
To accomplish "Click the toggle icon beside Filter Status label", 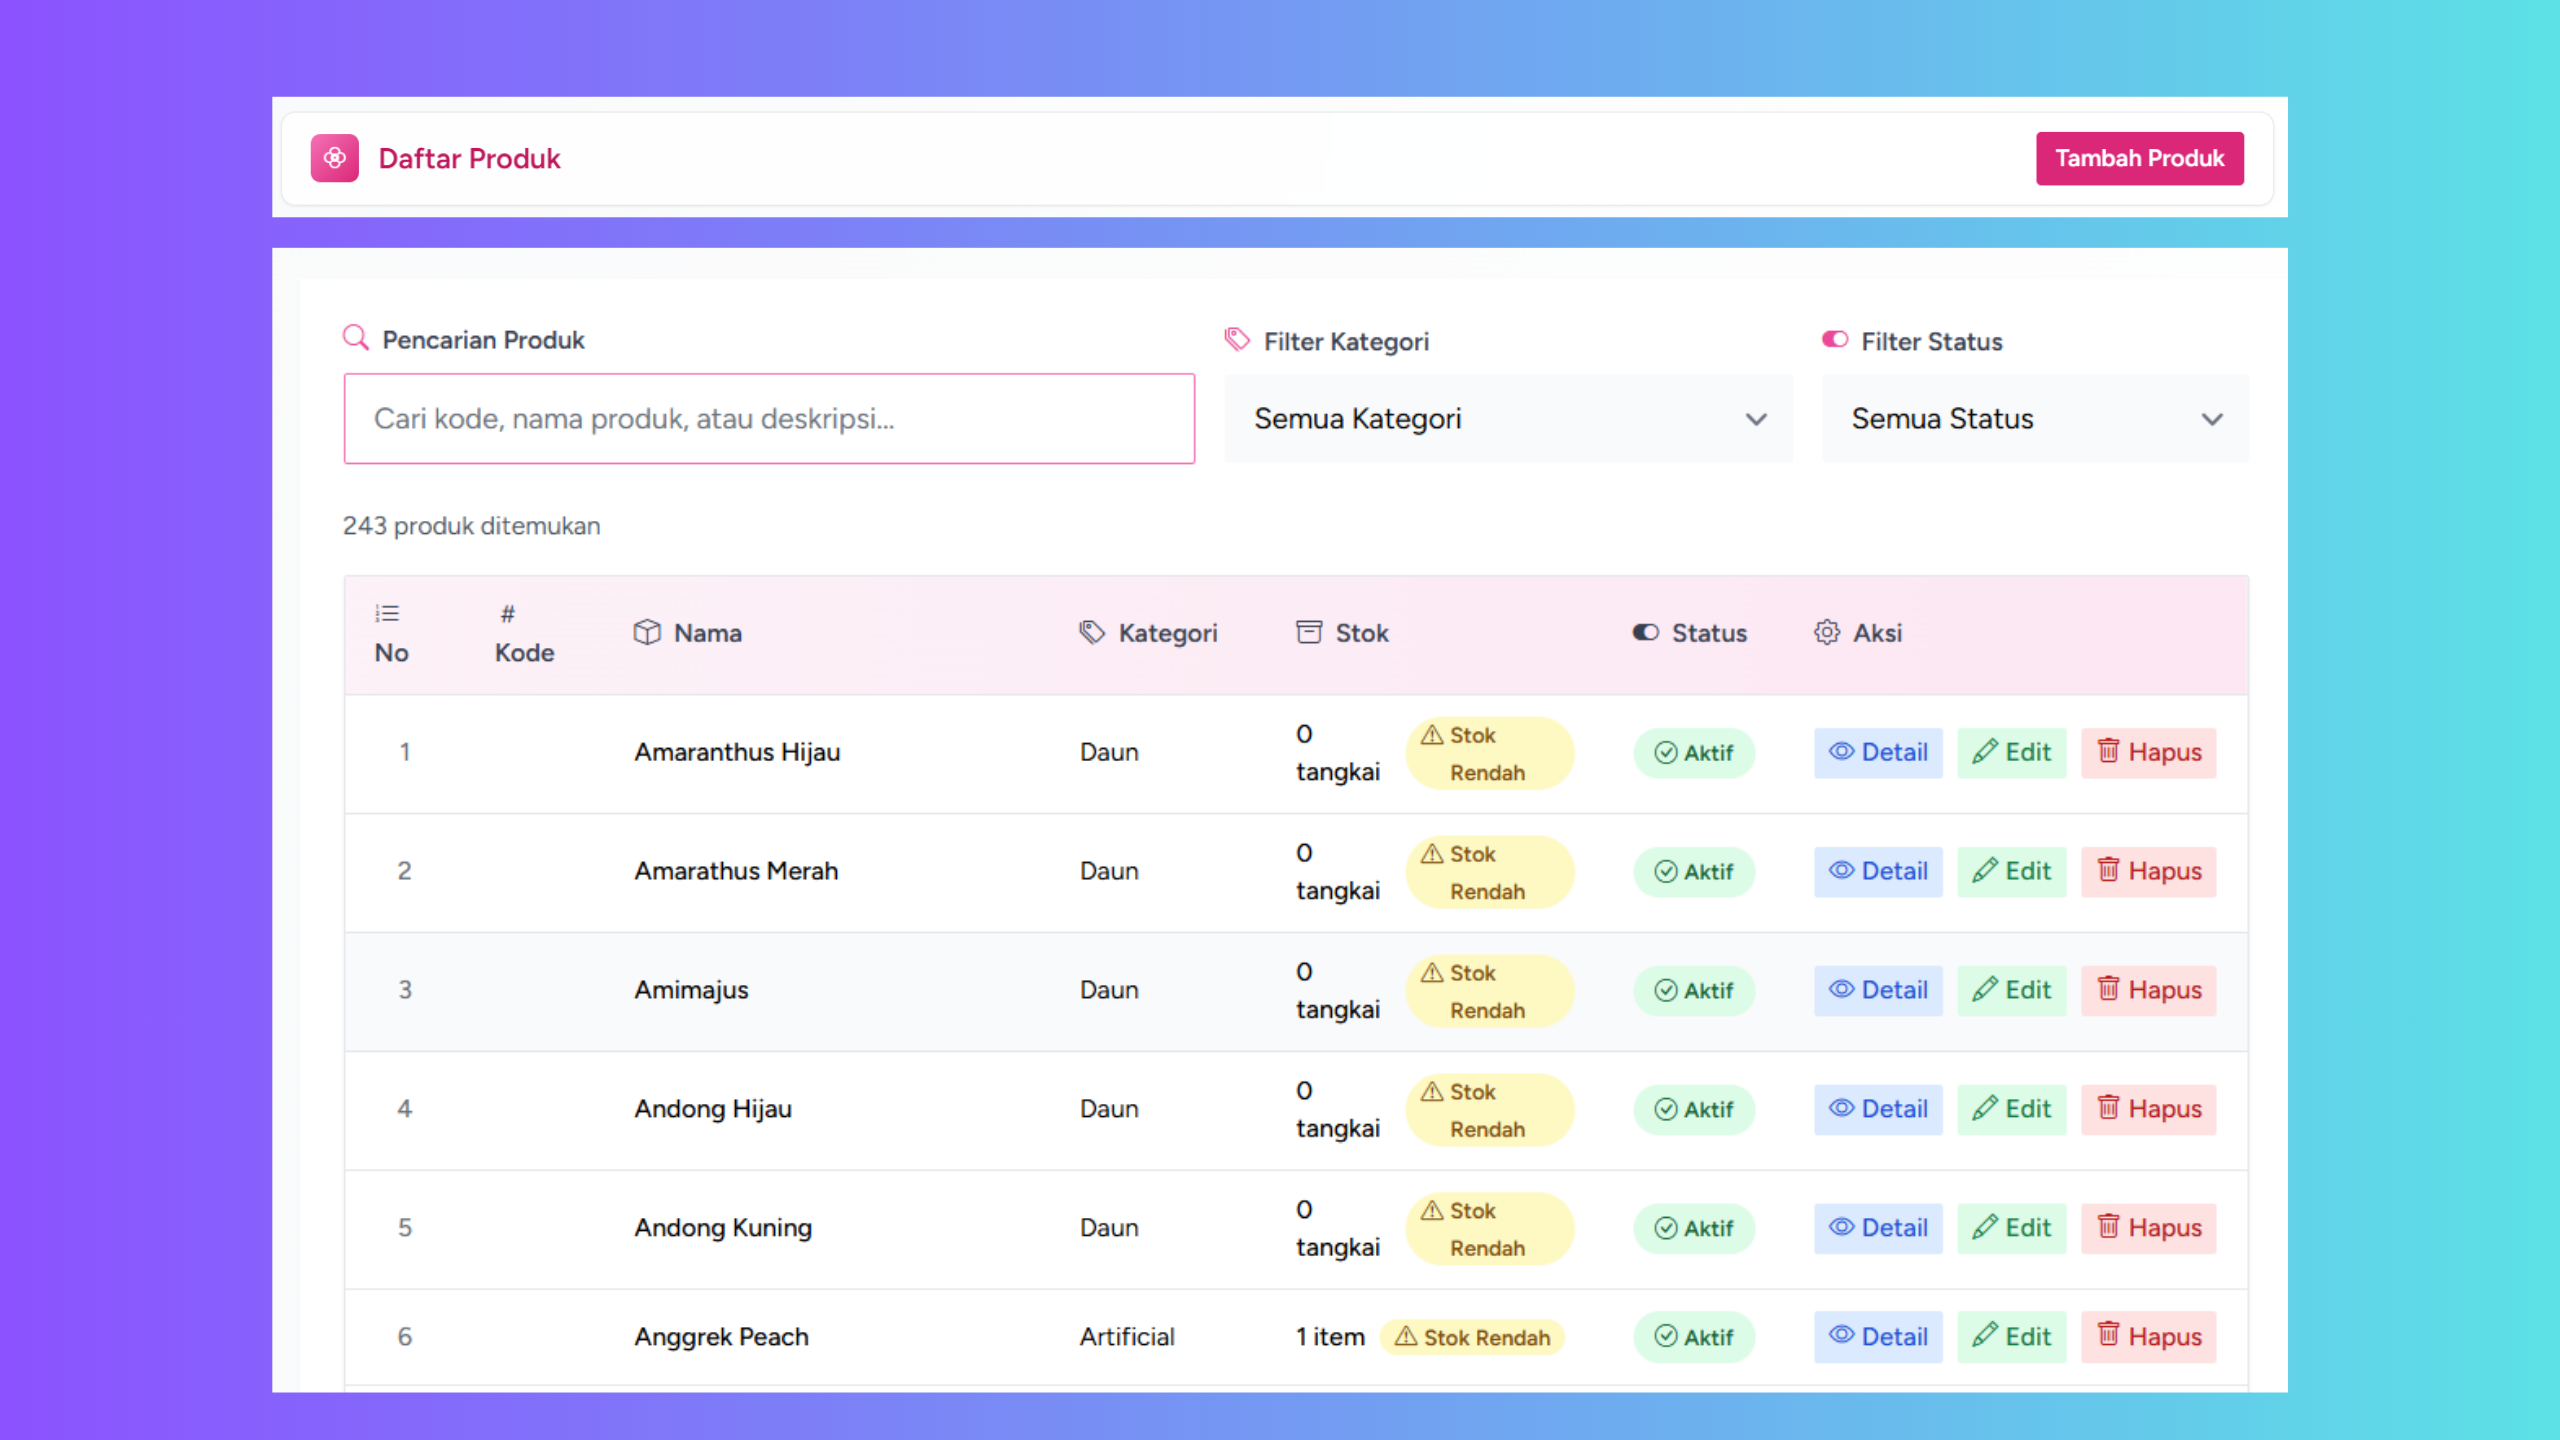I will 1835,340.
